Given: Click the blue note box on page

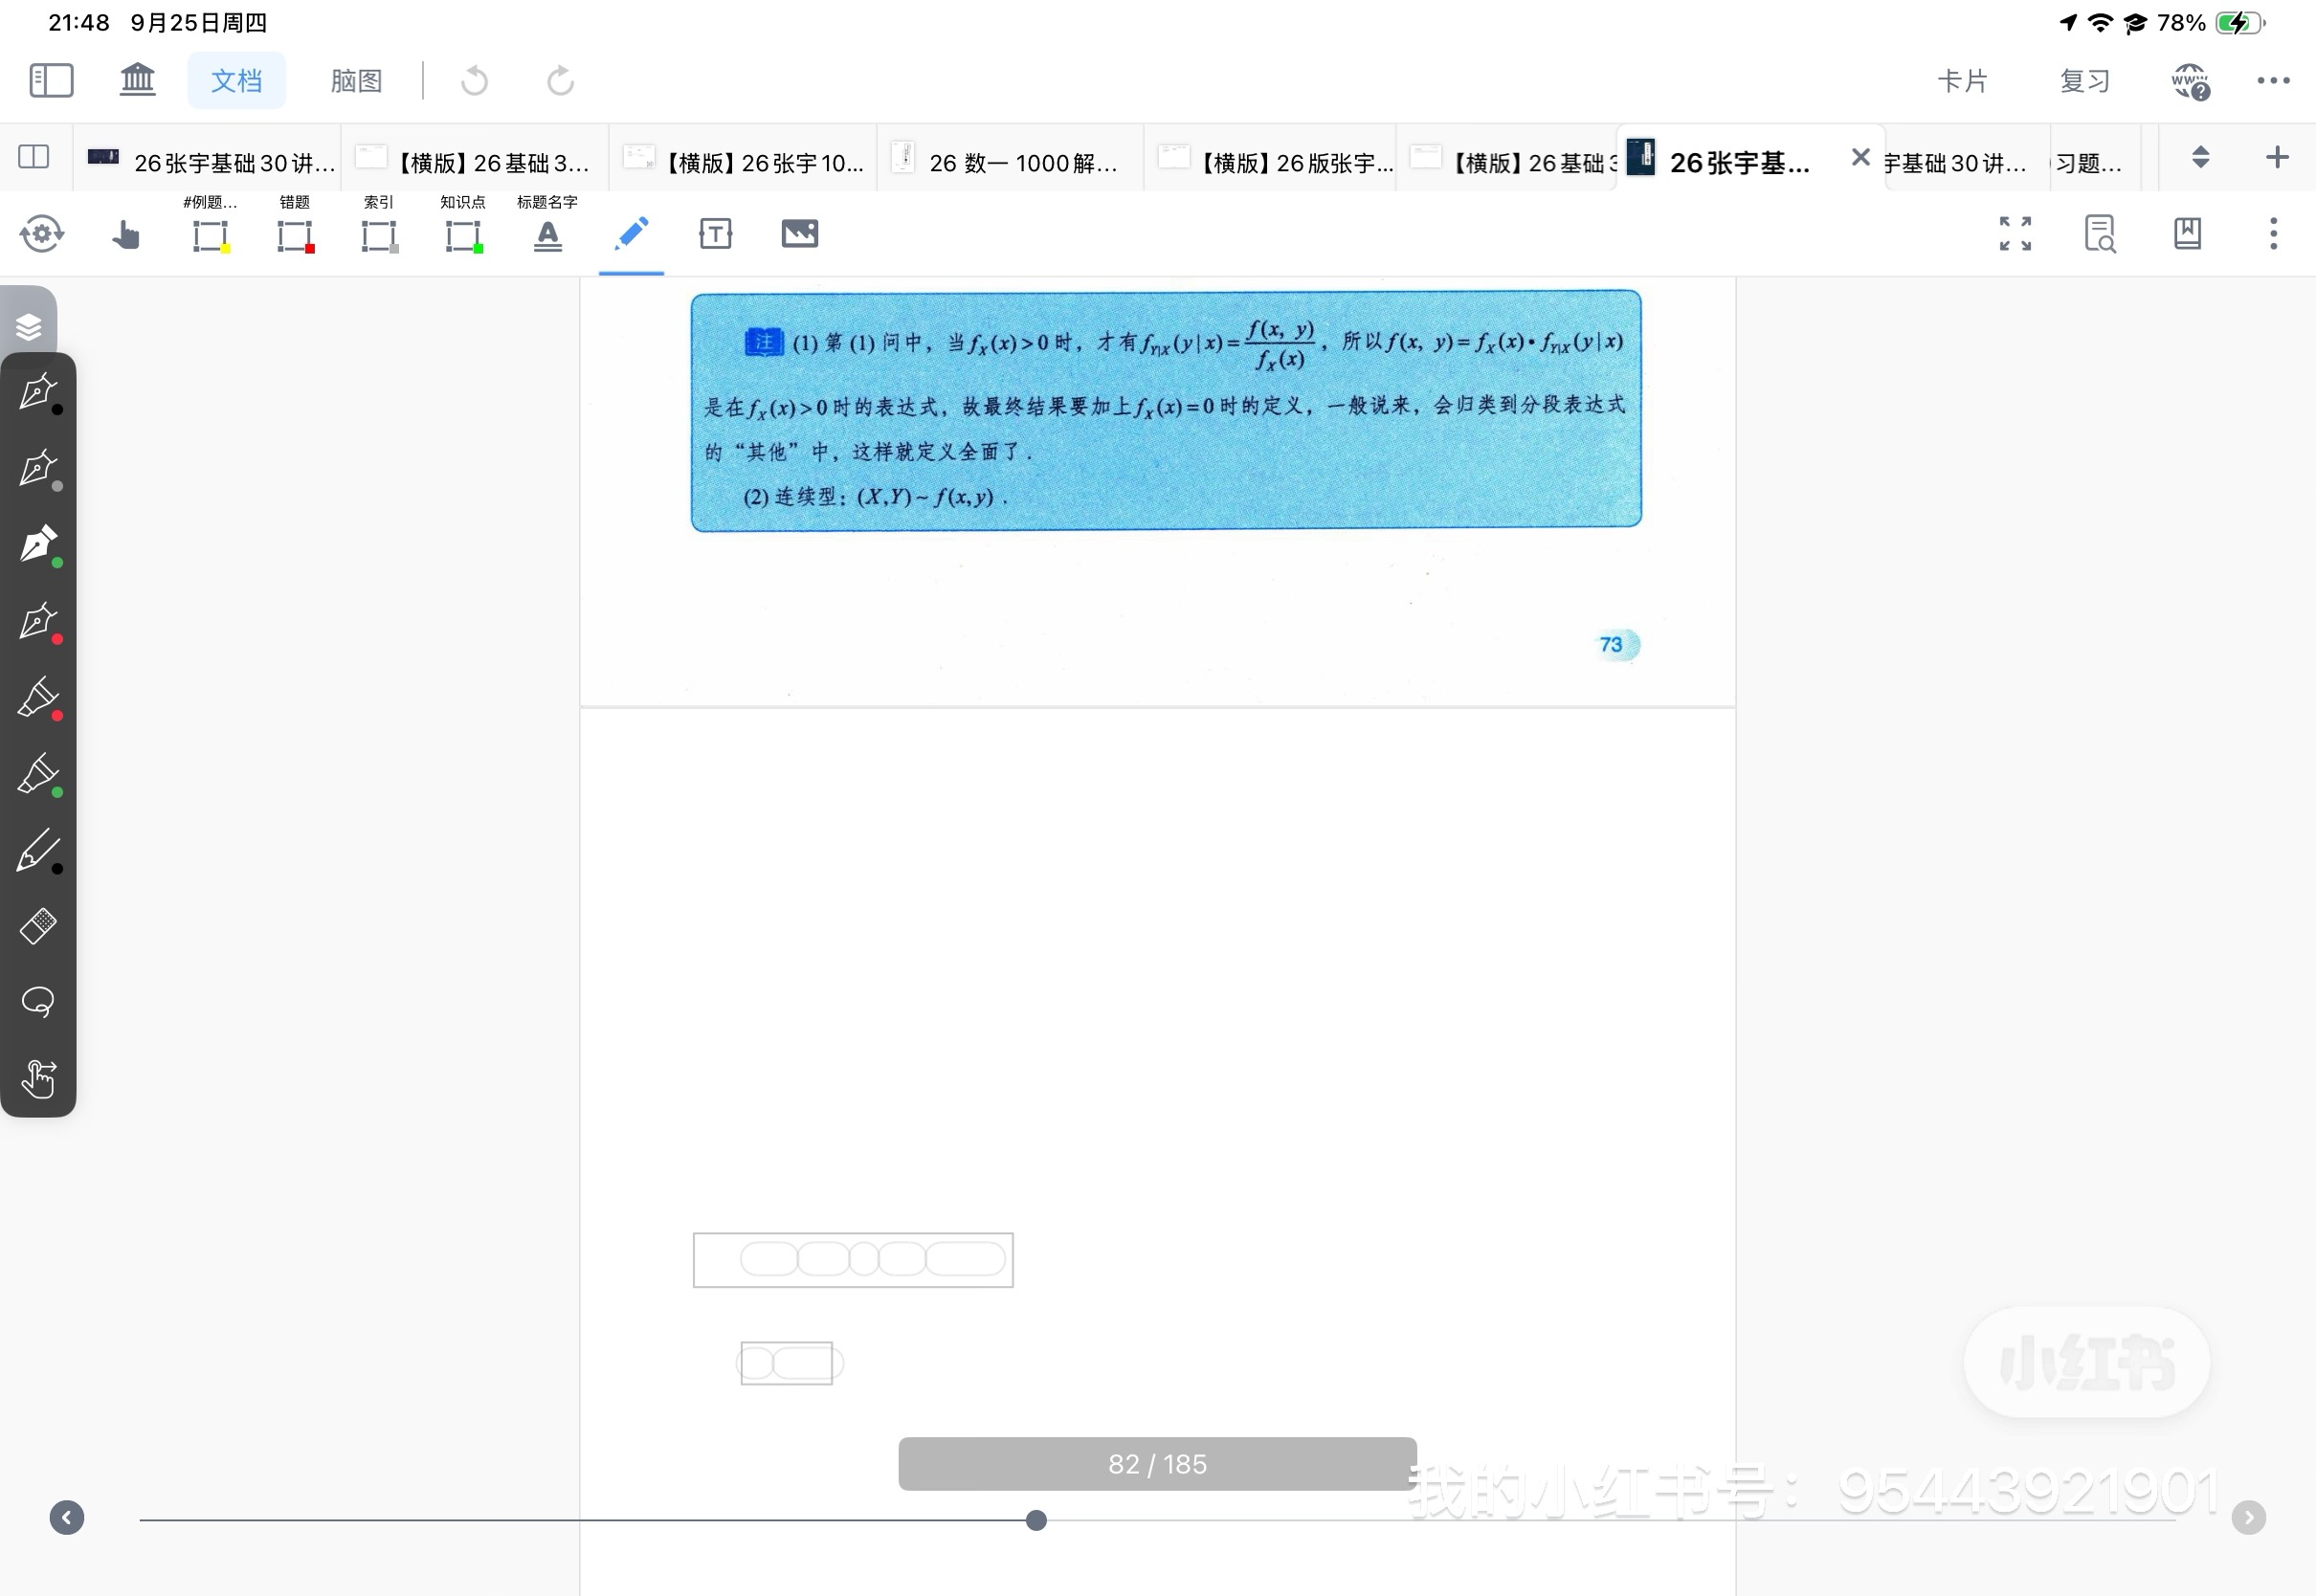Looking at the screenshot, I should 1166,410.
